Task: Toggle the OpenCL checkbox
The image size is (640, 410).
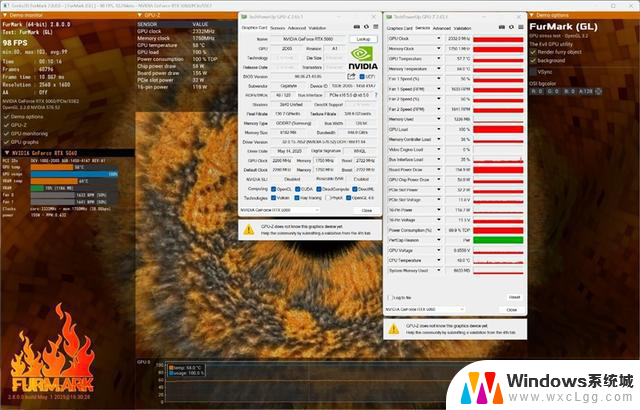Action: [x=273, y=189]
